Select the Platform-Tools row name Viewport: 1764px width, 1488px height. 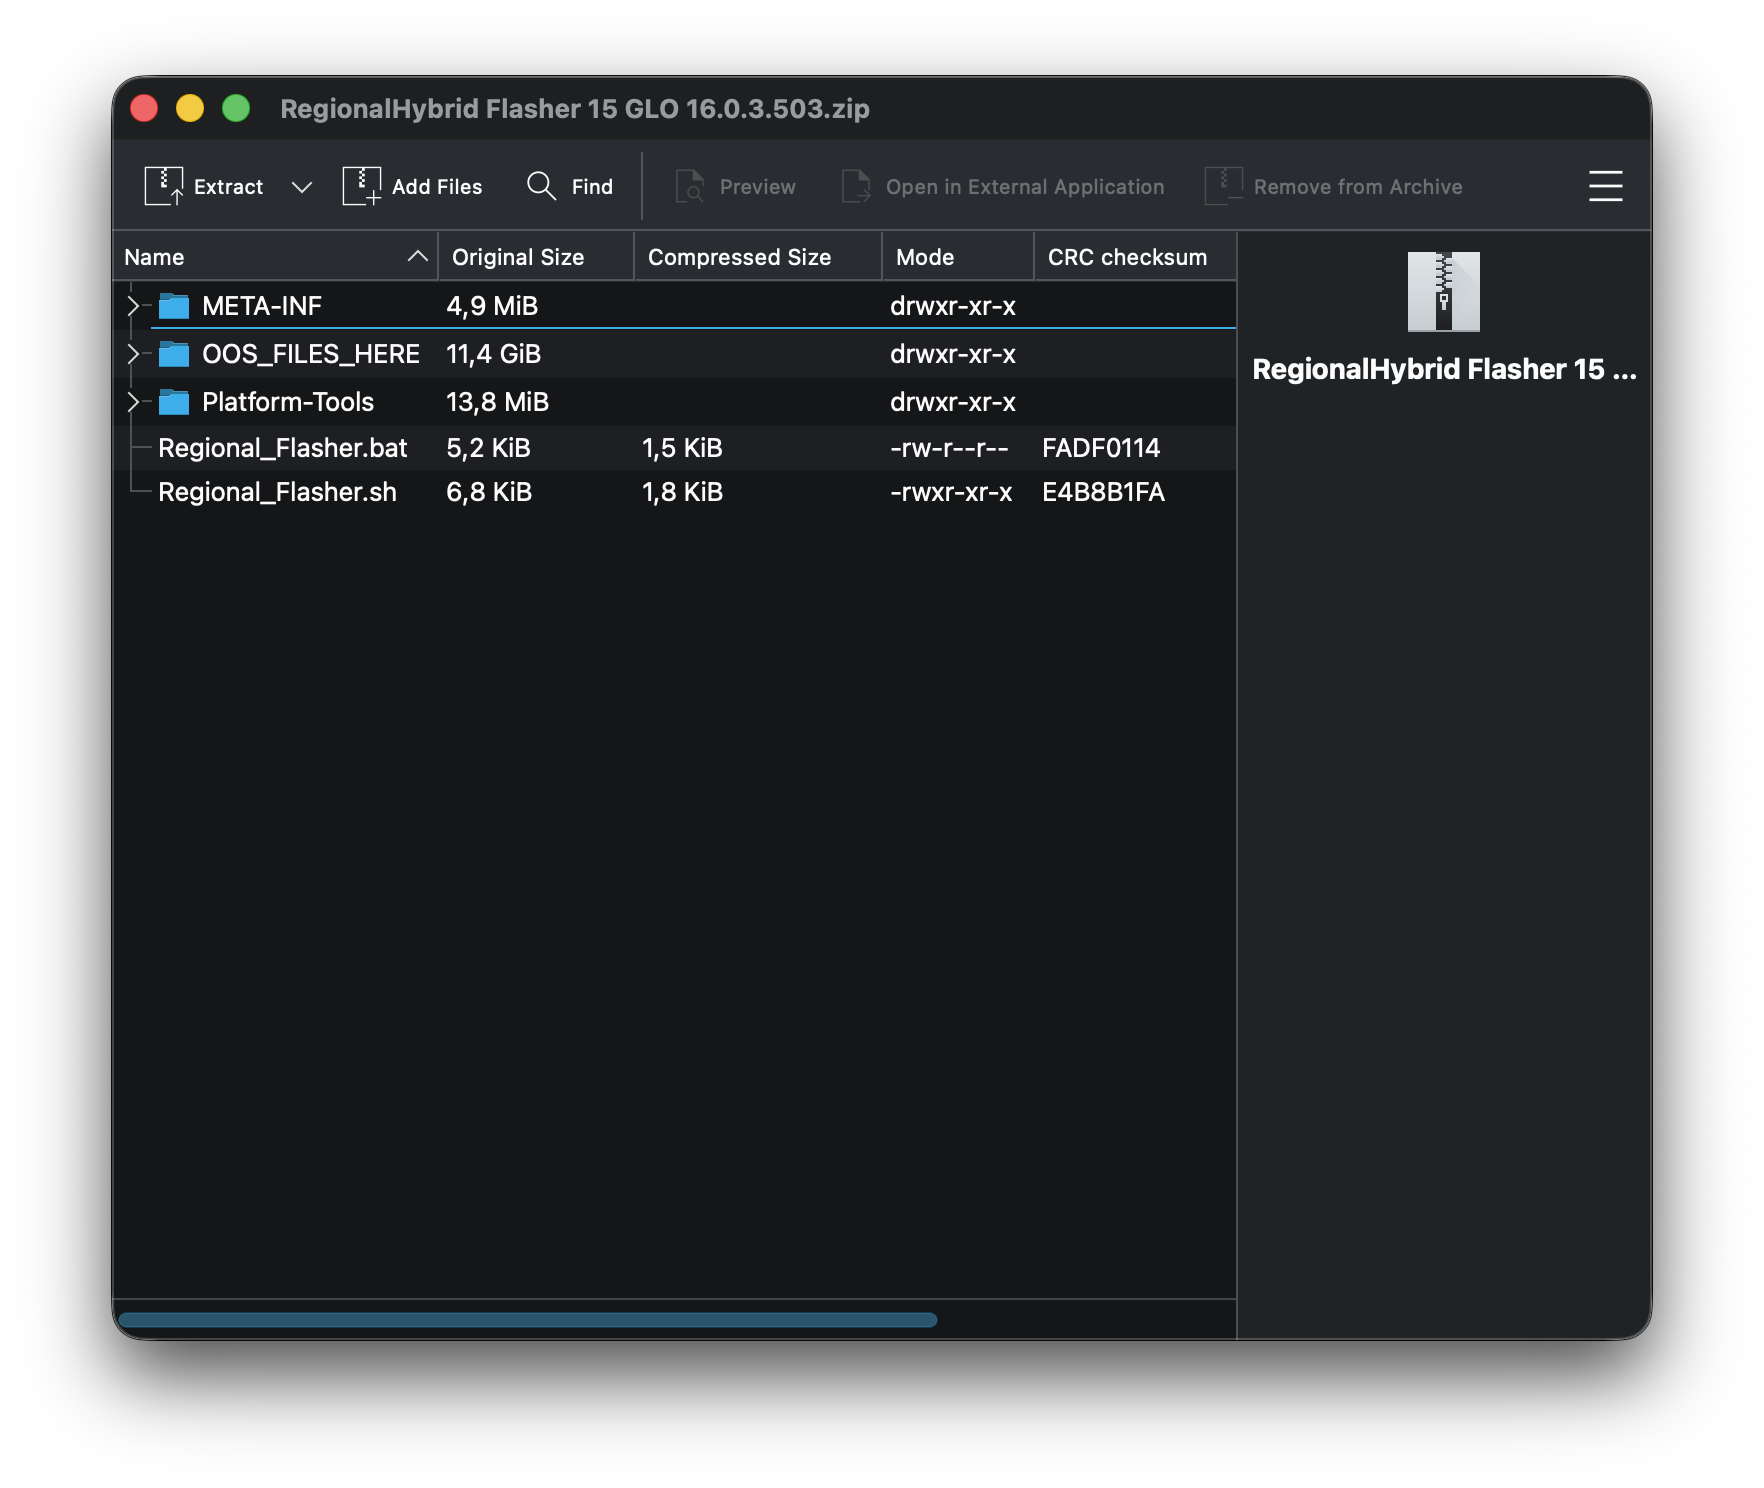[288, 402]
